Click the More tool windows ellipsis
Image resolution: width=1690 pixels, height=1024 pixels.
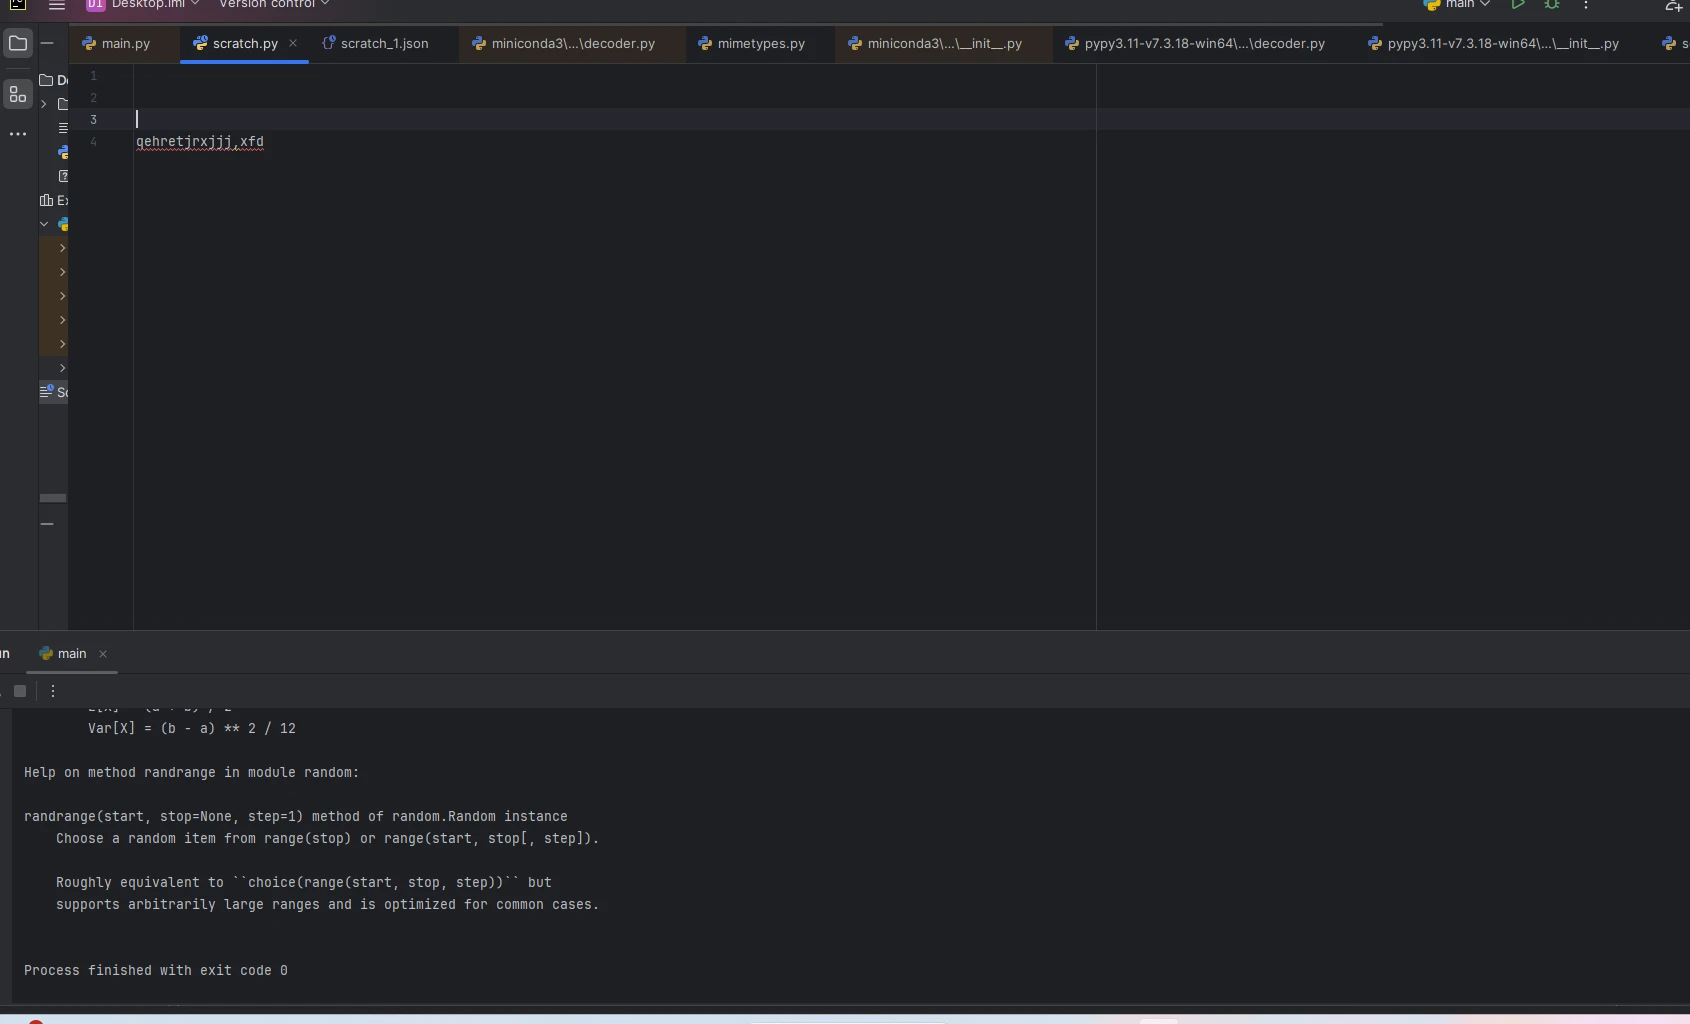18,134
